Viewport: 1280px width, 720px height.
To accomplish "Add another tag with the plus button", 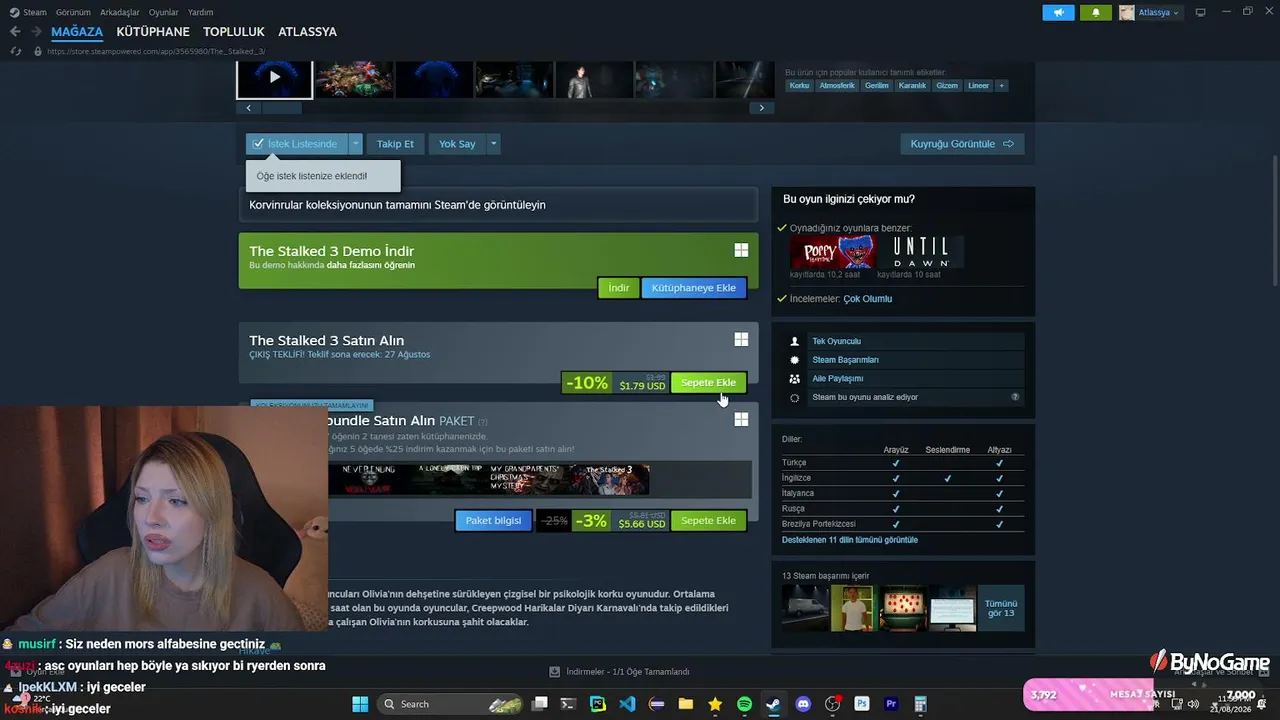I will 1001,86.
